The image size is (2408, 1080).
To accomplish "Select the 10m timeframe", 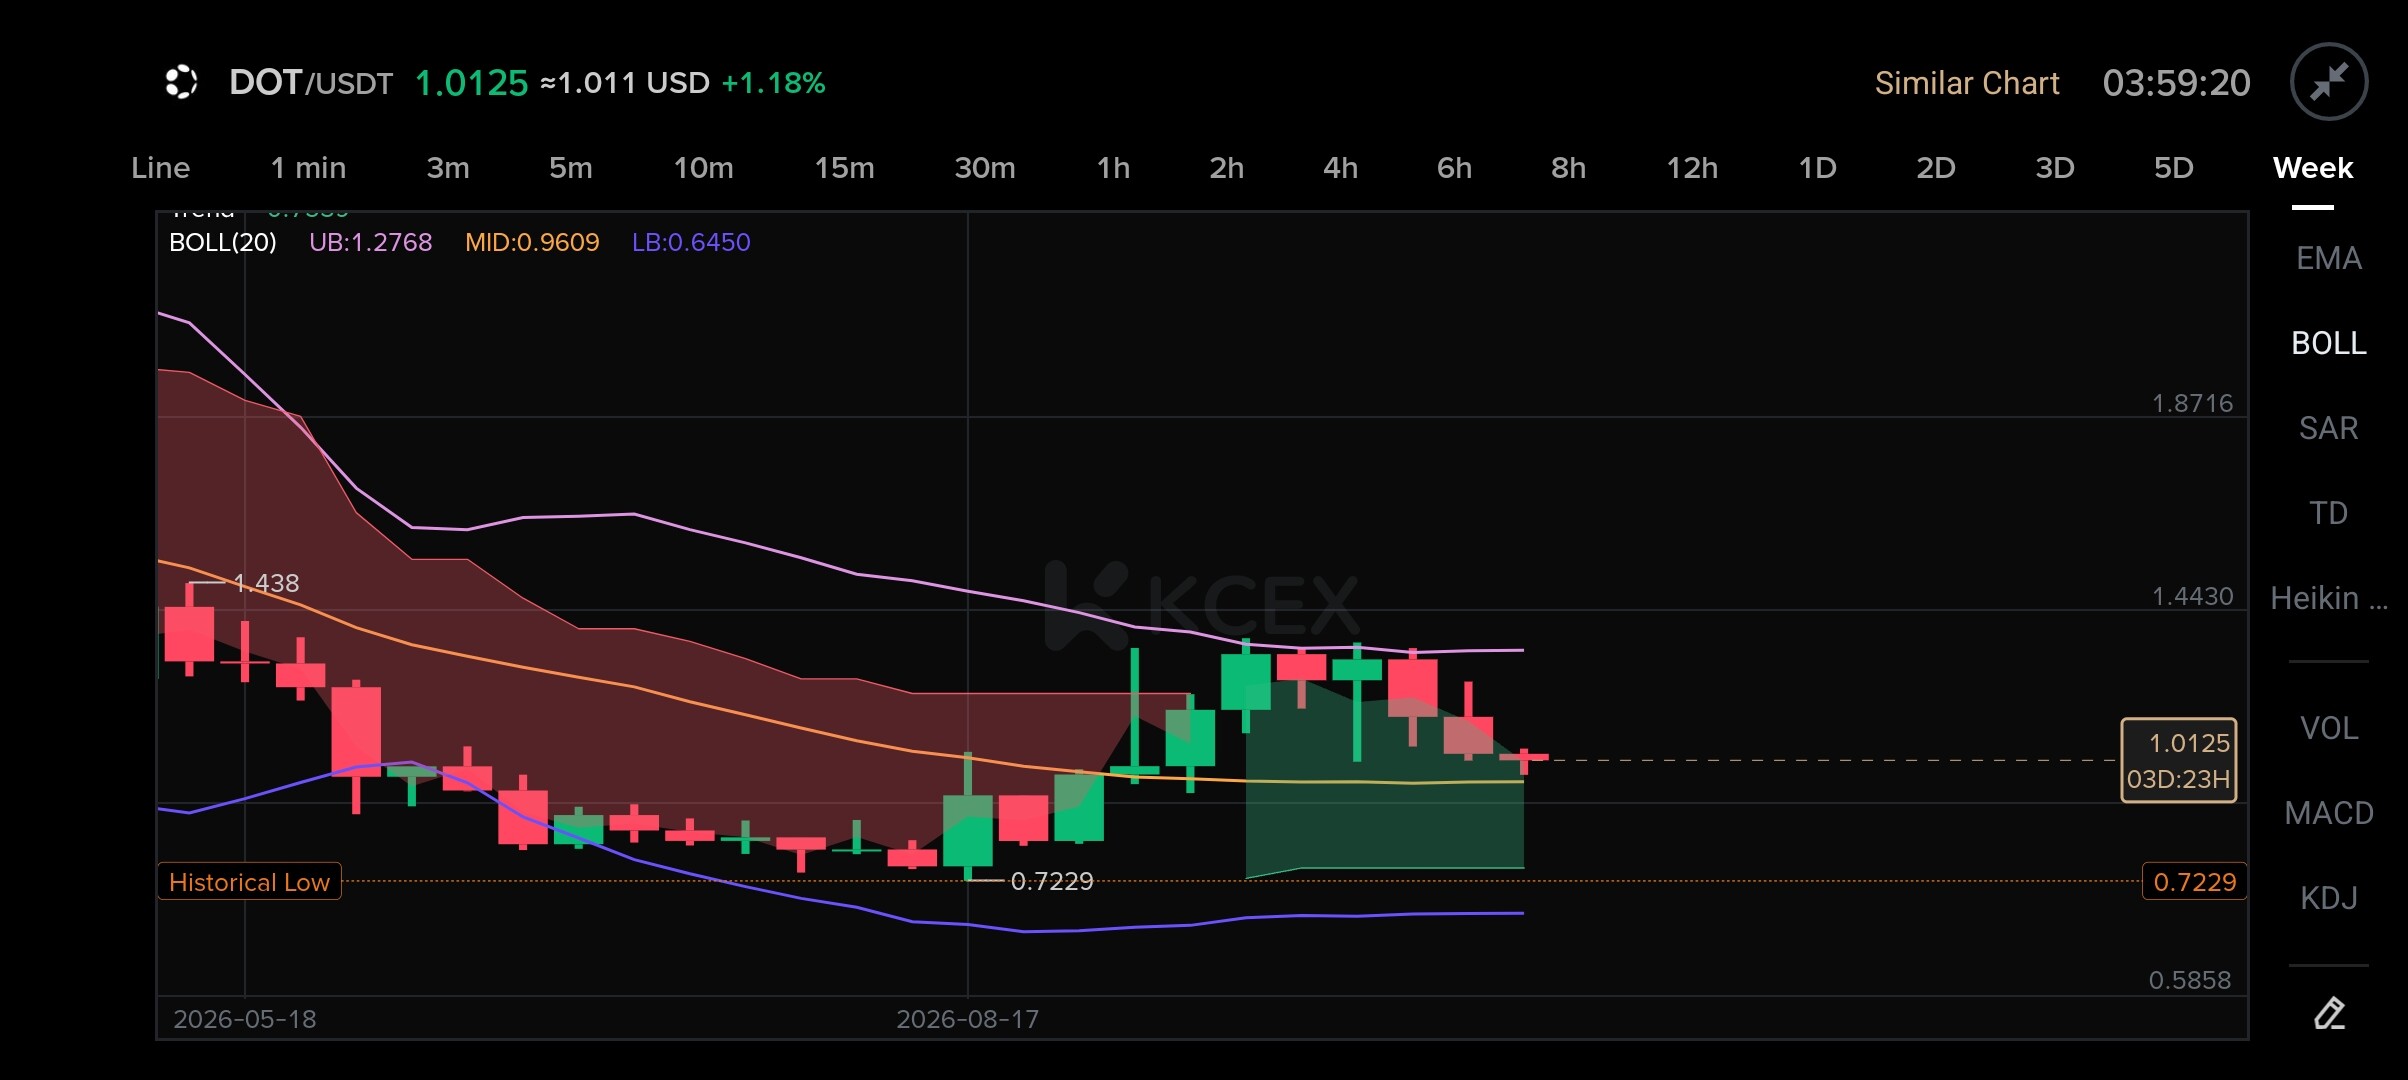I will pyautogui.click(x=703, y=167).
